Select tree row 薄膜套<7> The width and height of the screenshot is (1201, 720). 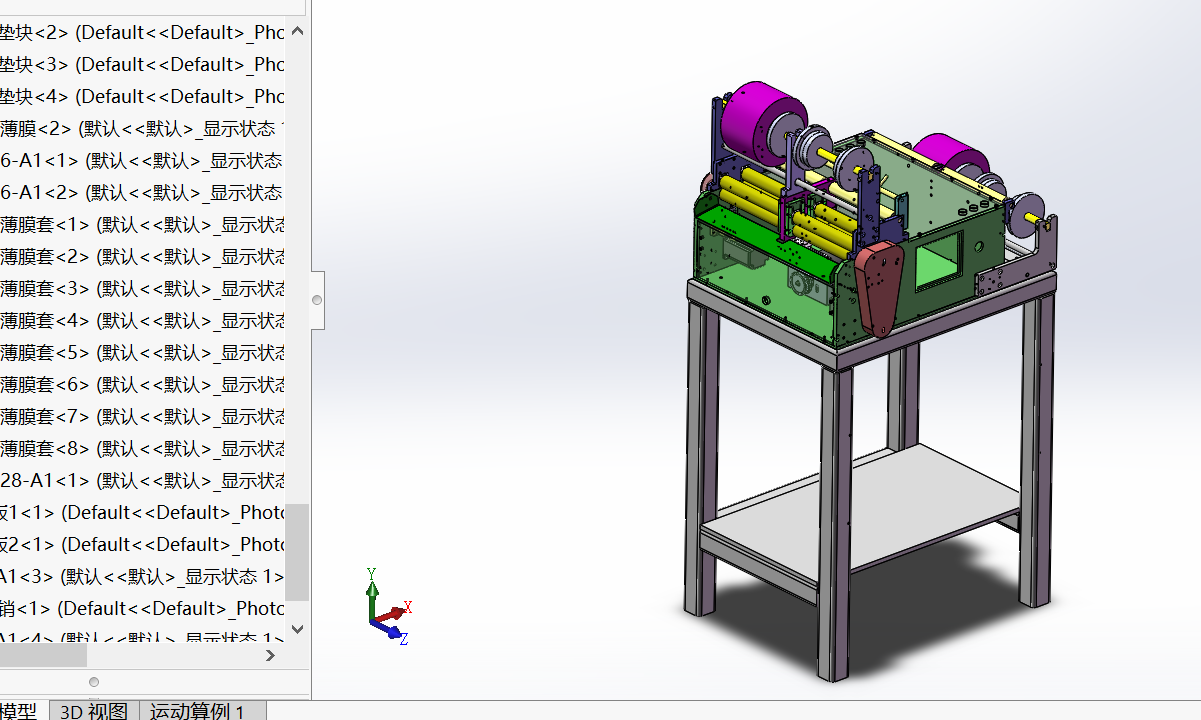pos(142,416)
